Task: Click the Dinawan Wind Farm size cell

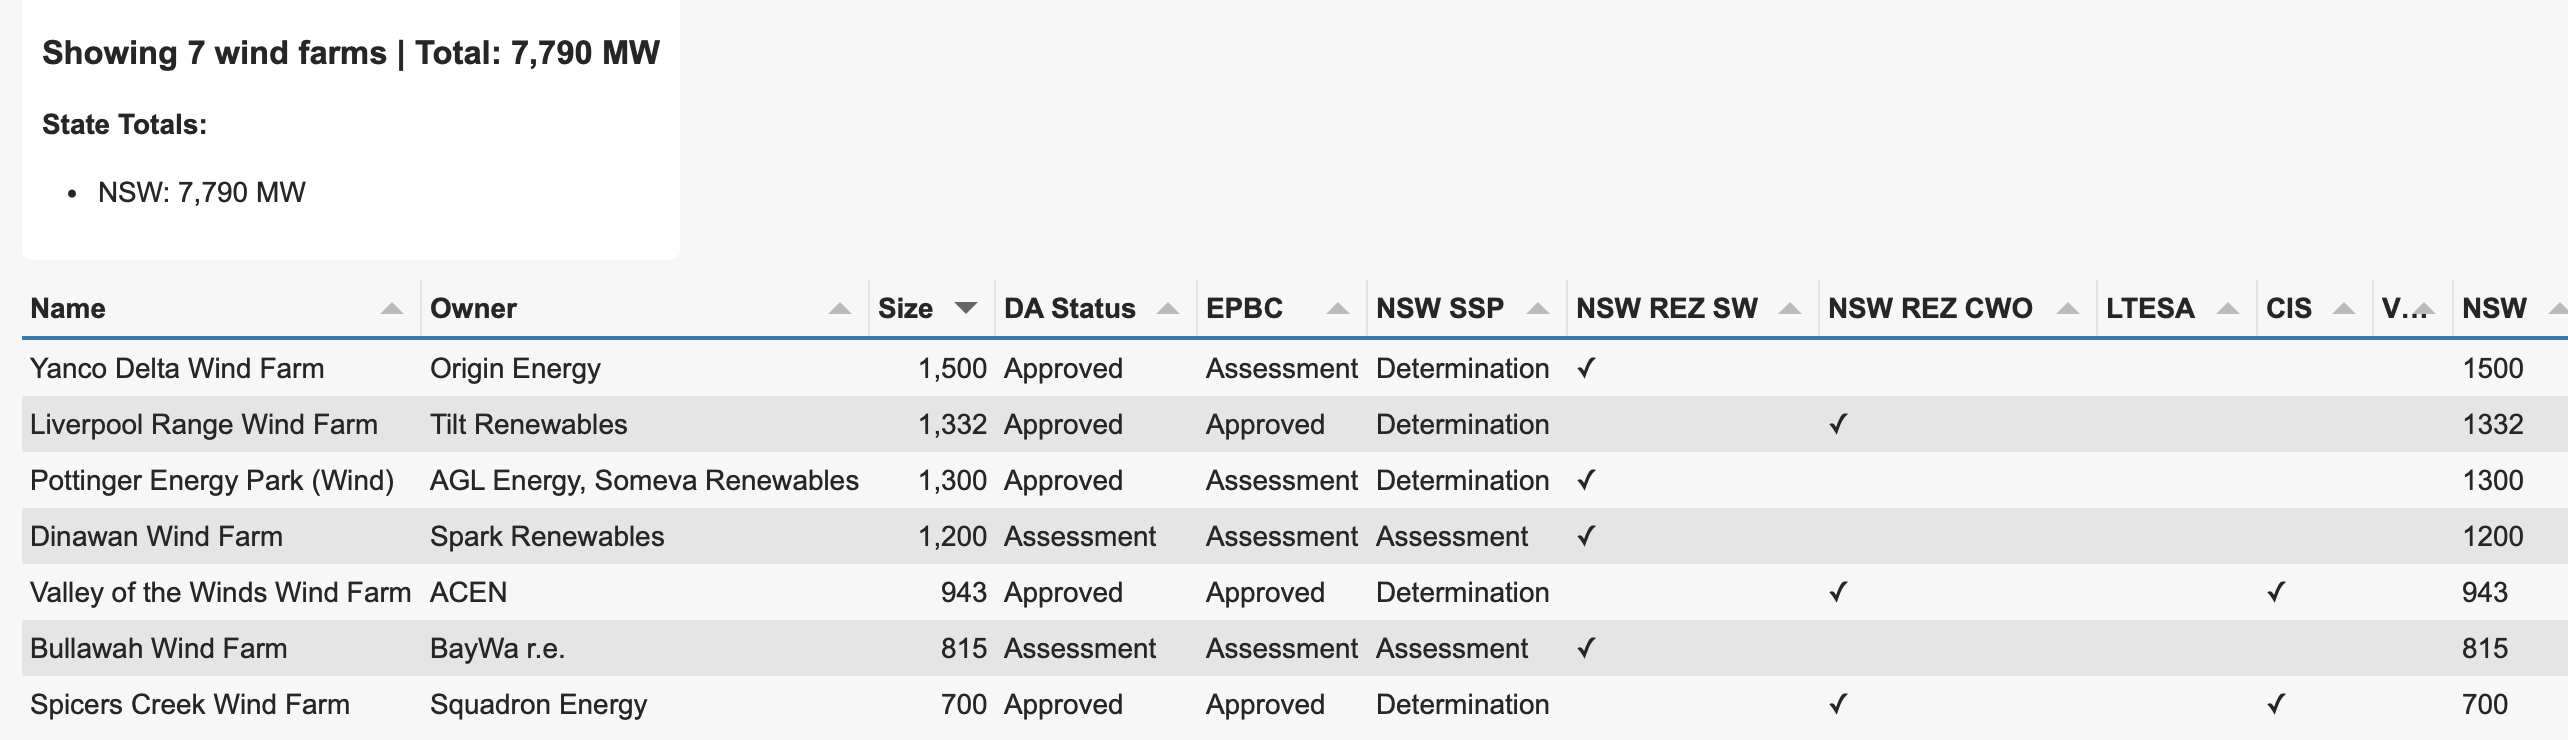Action: point(952,537)
